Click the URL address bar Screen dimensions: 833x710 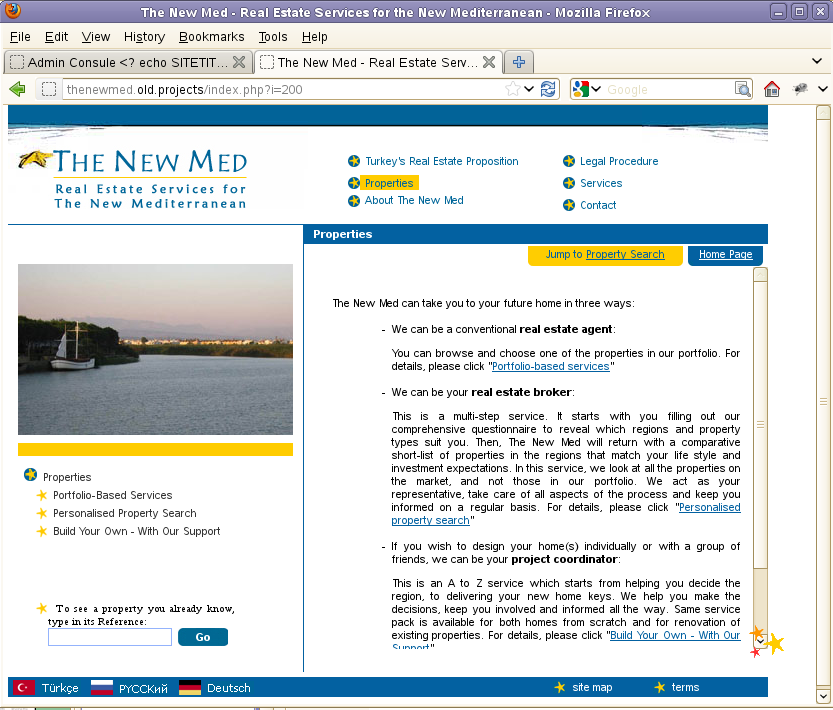tap(284, 89)
